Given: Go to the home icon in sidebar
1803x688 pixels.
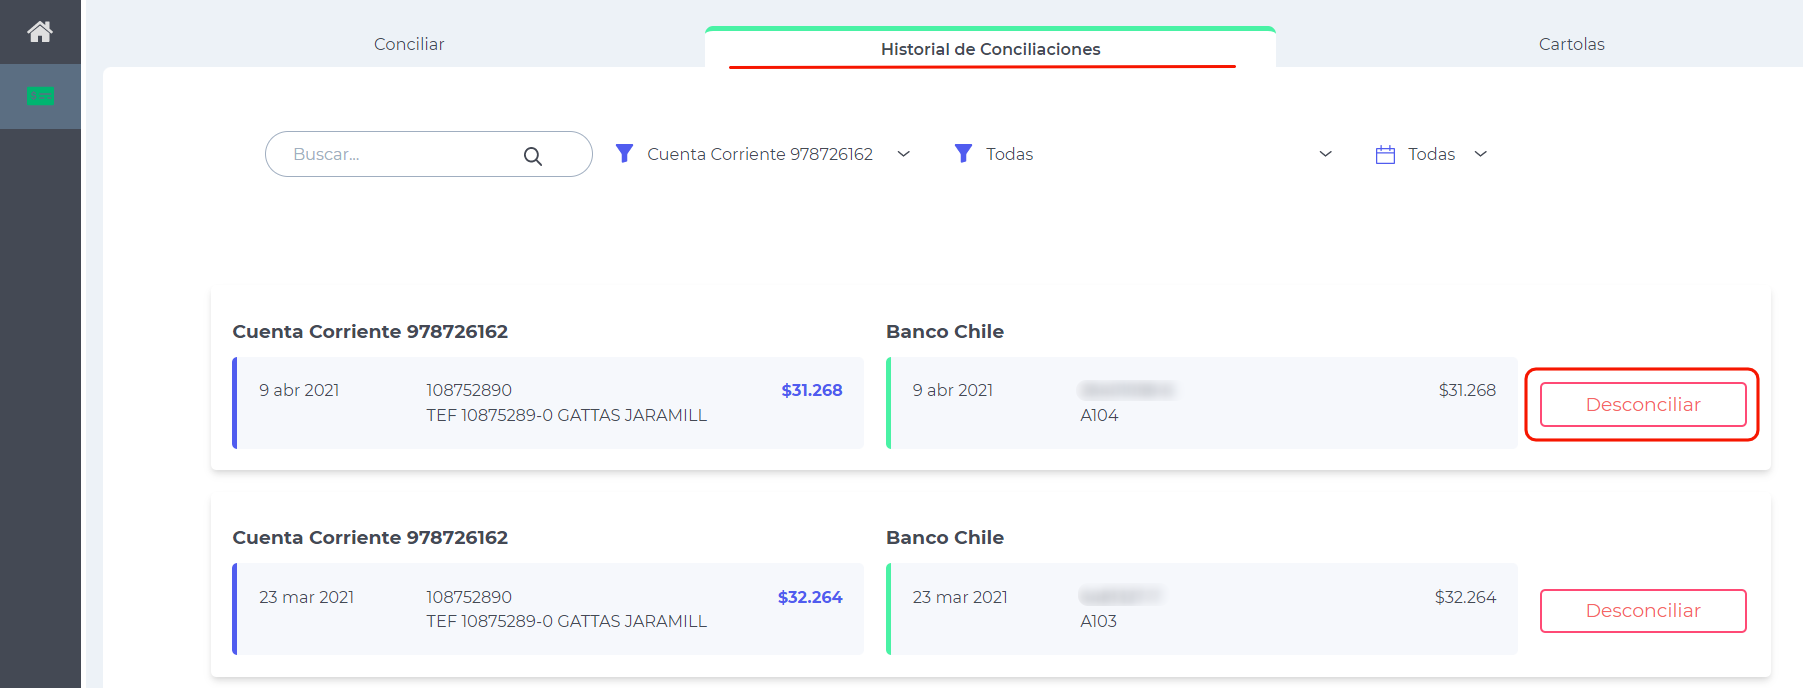Looking at the screenshot, I should [40, 32].
